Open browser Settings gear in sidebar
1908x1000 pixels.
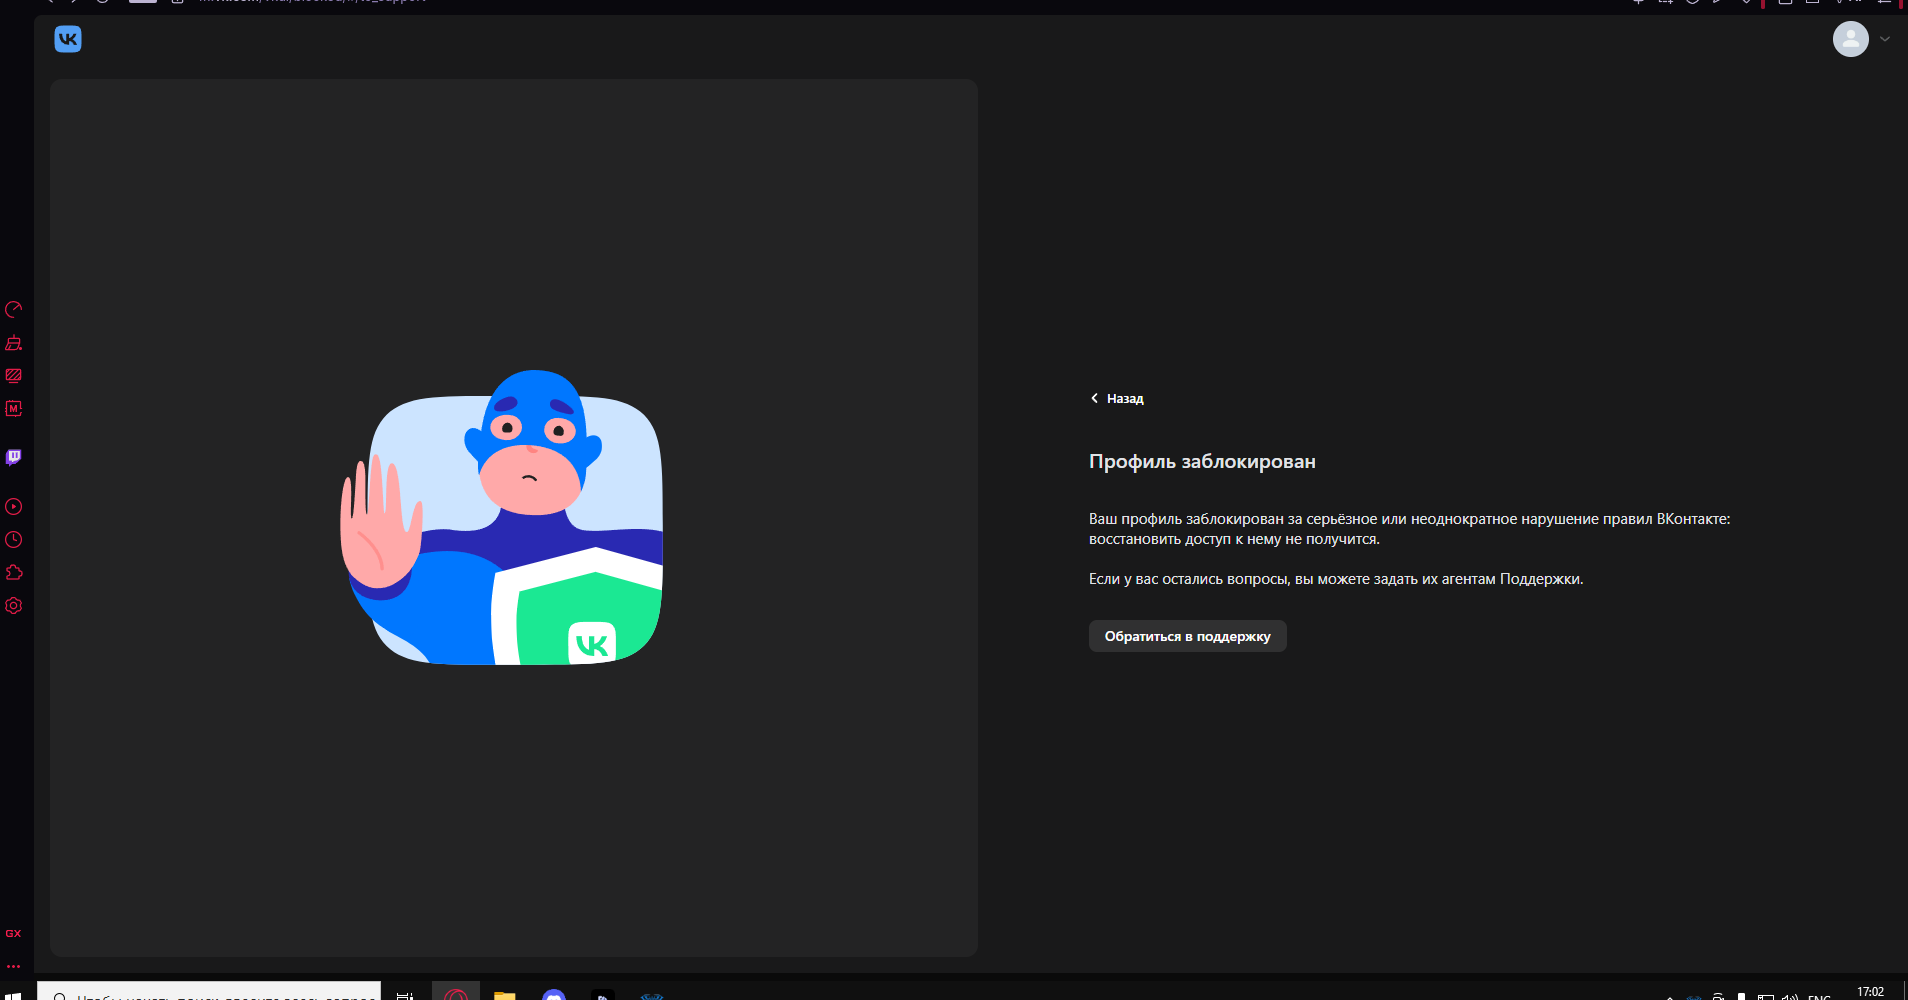(14, 606)
